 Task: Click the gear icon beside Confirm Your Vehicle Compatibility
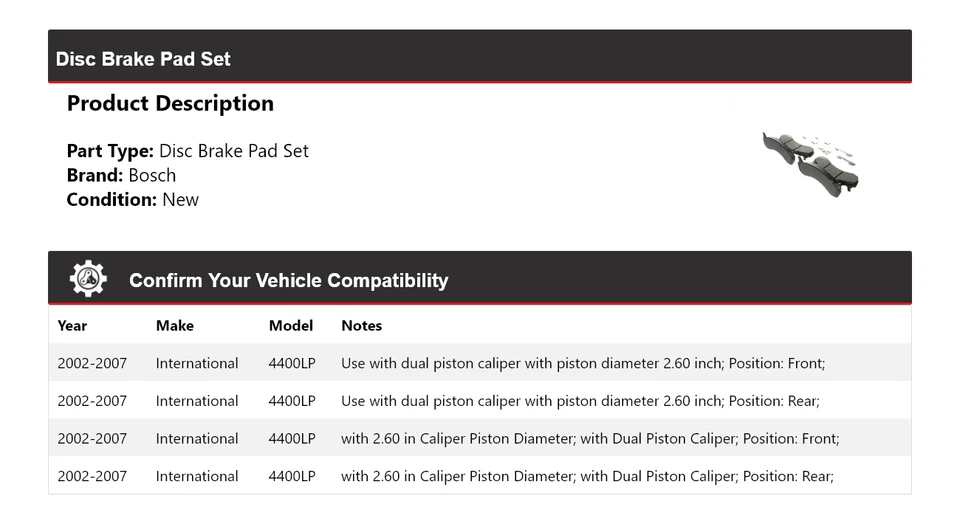[88, 279]
